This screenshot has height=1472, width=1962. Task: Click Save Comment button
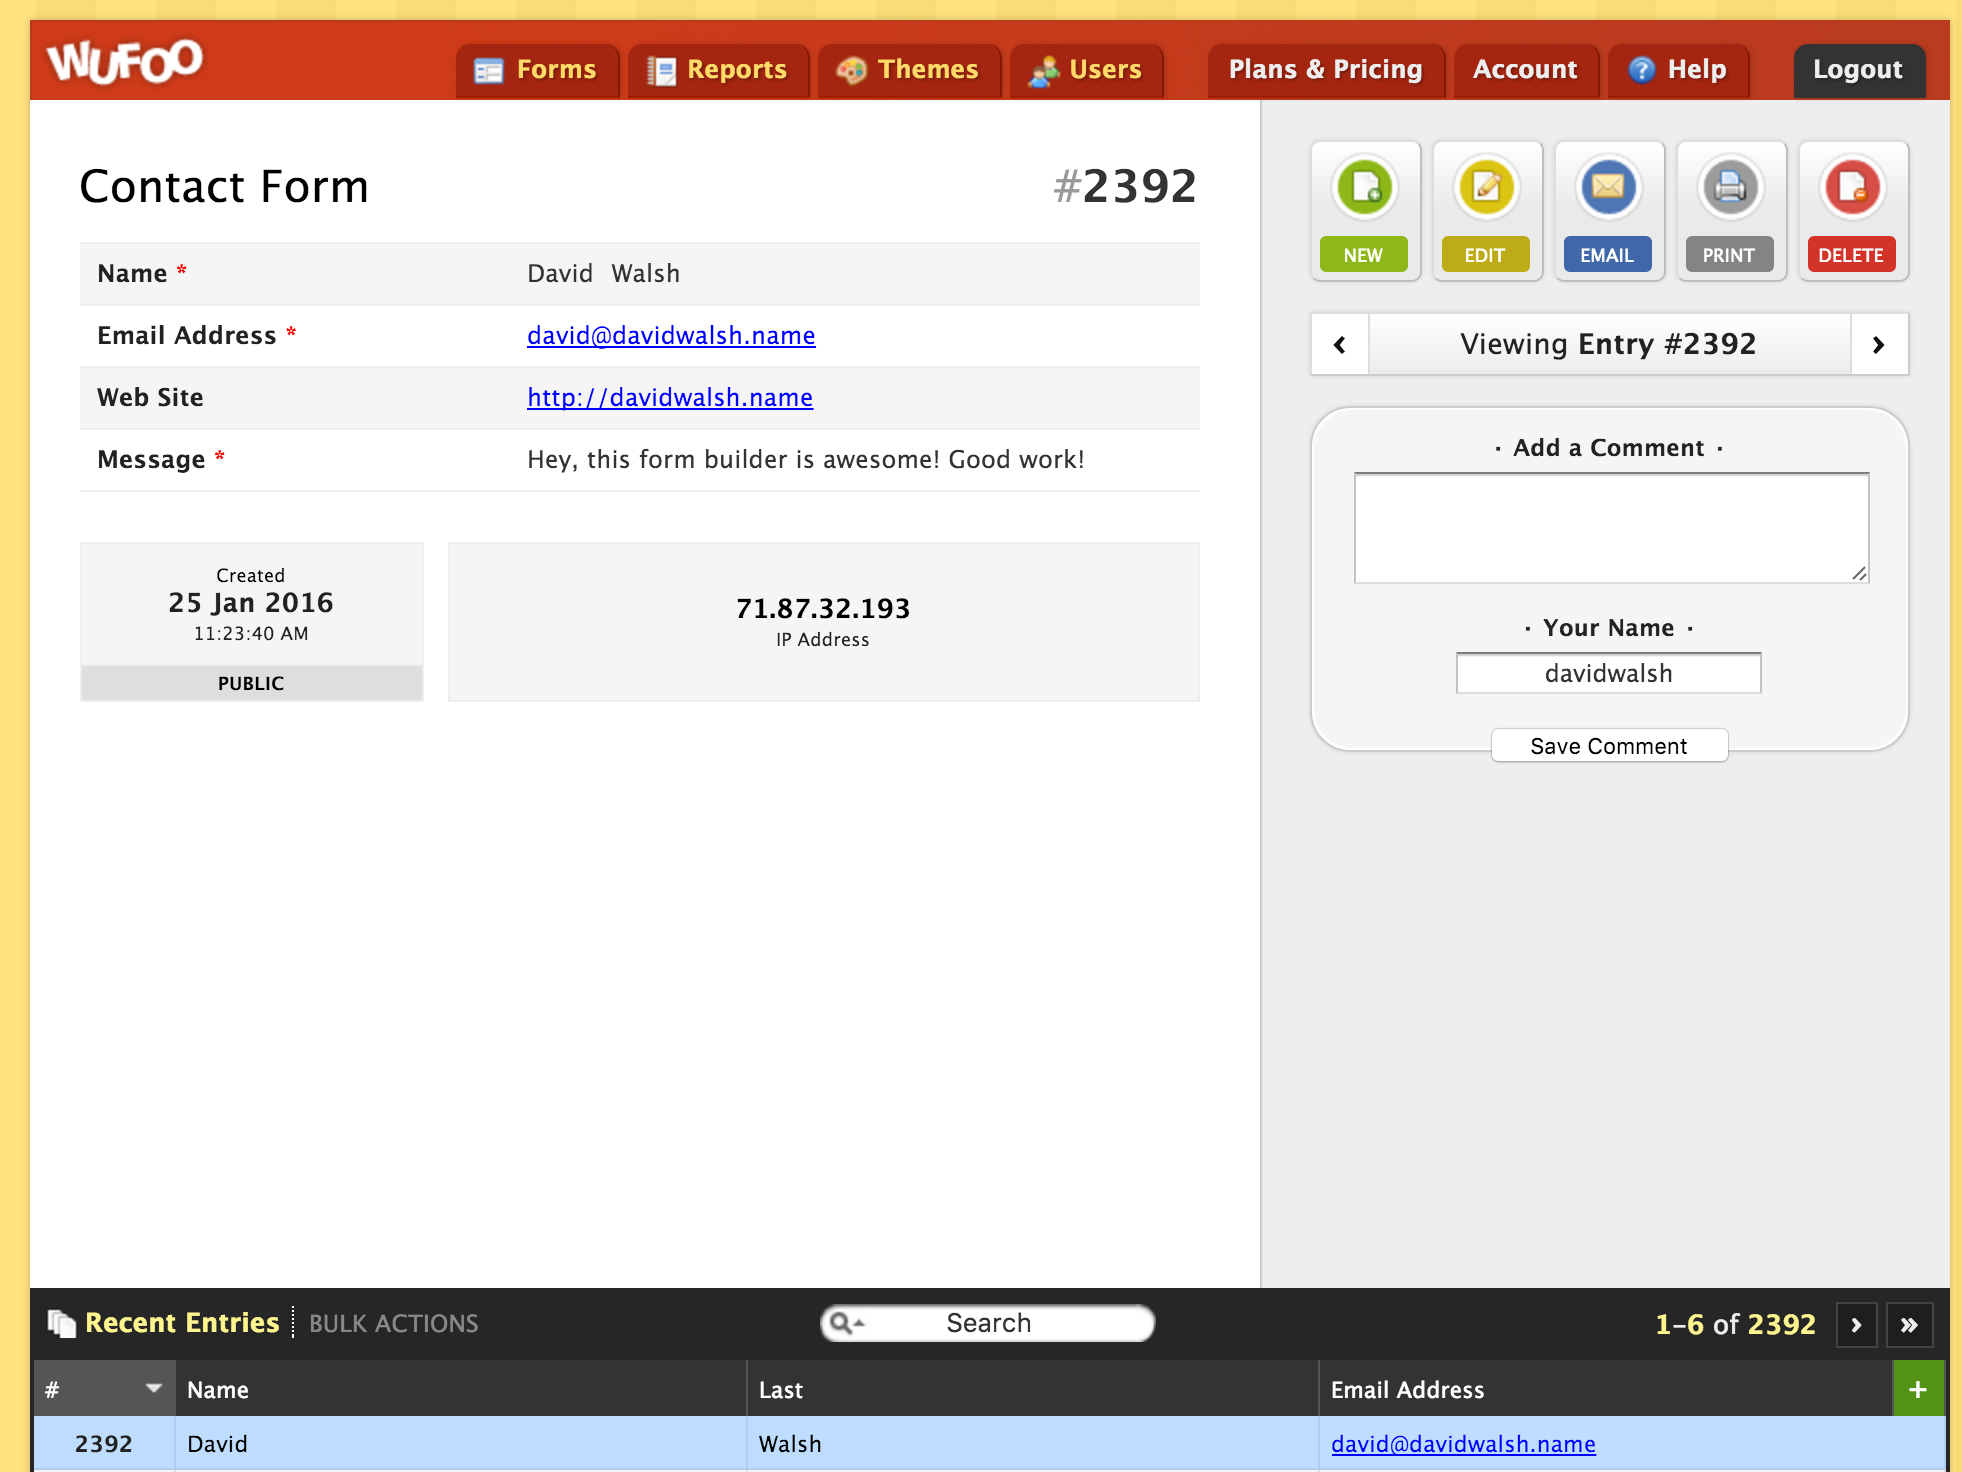click(1609, 746)
